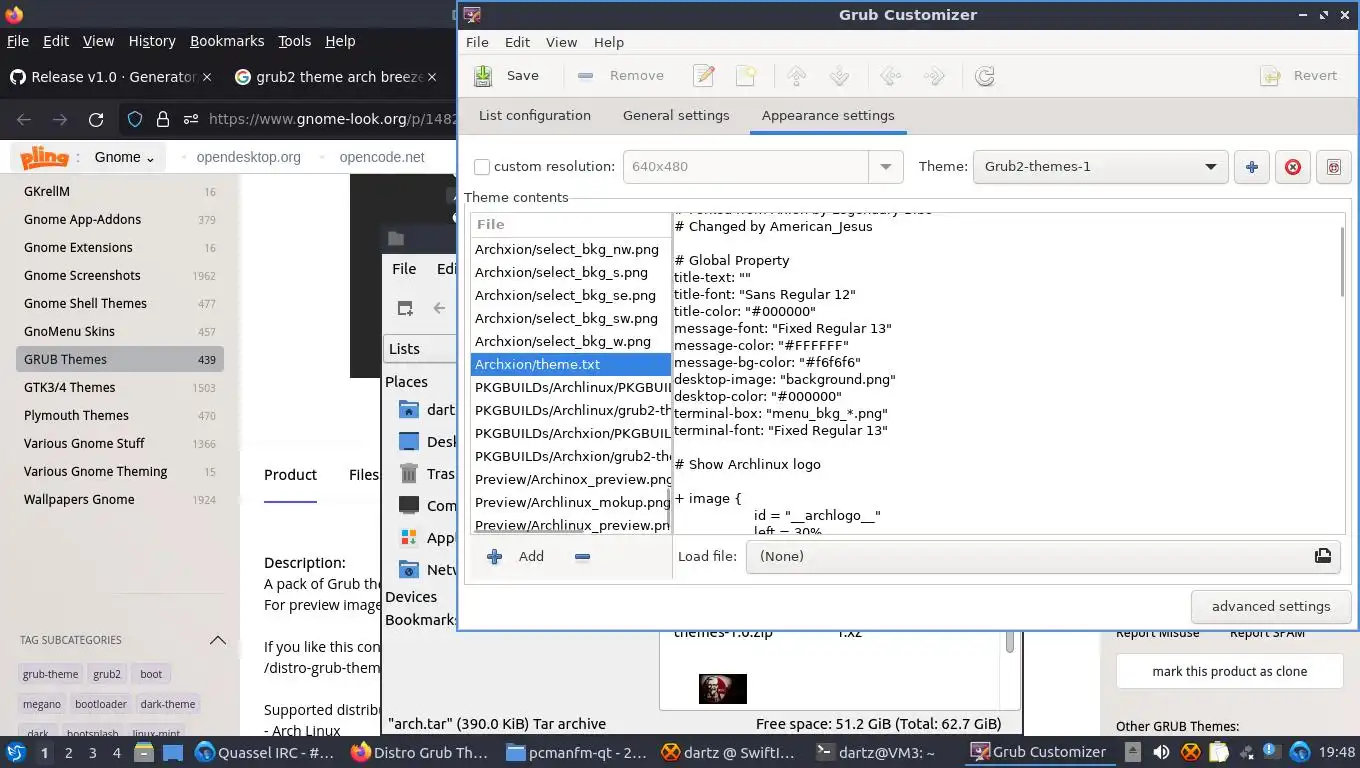Open the File menu in Grub Customizer
Image resolution: width=1360 pixels, height=768 pixels.
477,42
